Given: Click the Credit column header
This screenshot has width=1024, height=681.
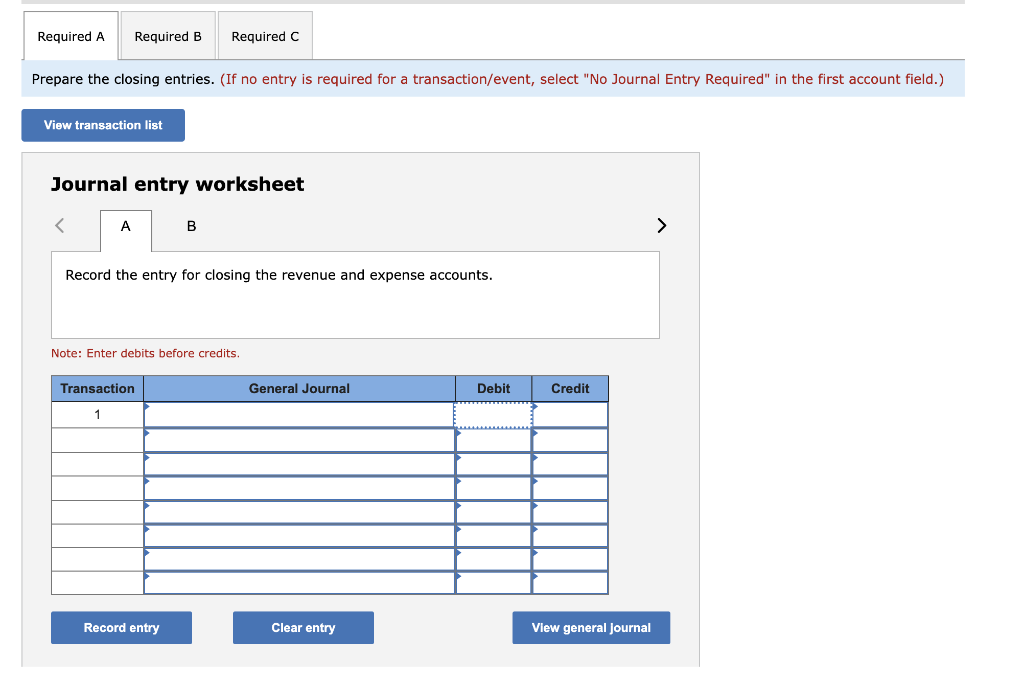Looking at the screenshot, I should click(x=570, y=388).
